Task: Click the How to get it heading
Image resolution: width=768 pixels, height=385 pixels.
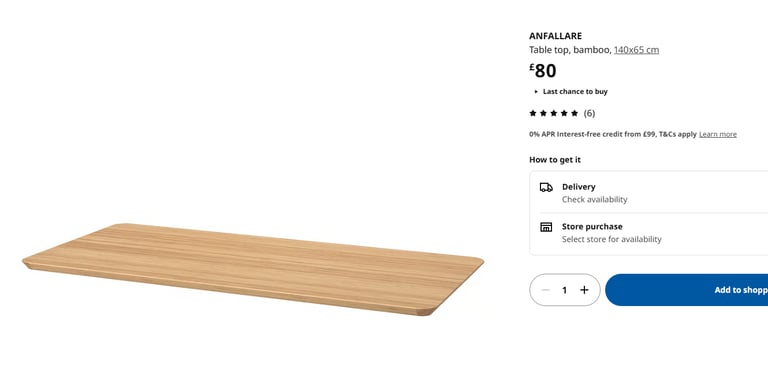Action: tap(555, 160)
